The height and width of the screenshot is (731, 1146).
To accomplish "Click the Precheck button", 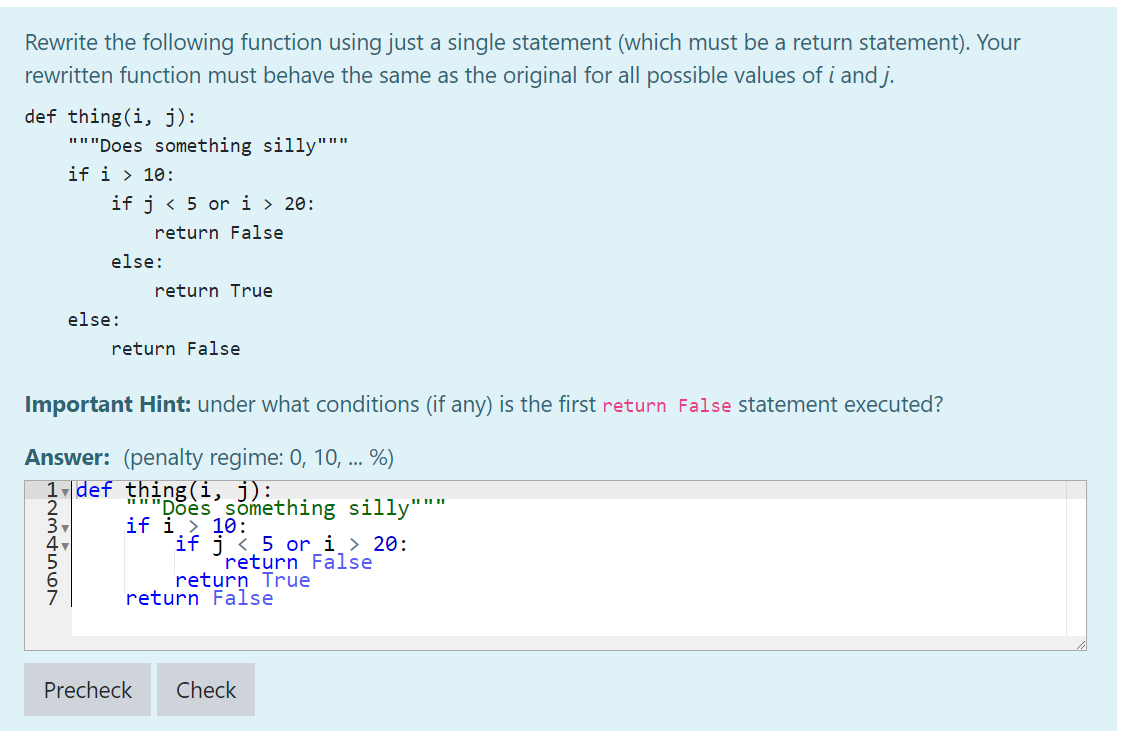I will (87, 689).
